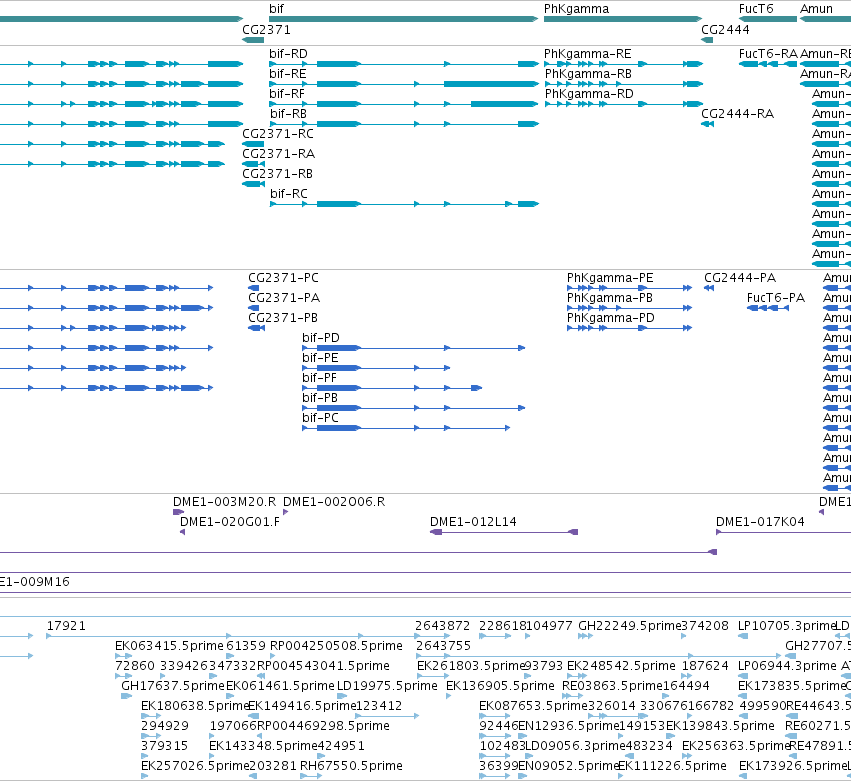Click CG2371-RC transcript label

(278, 134)
